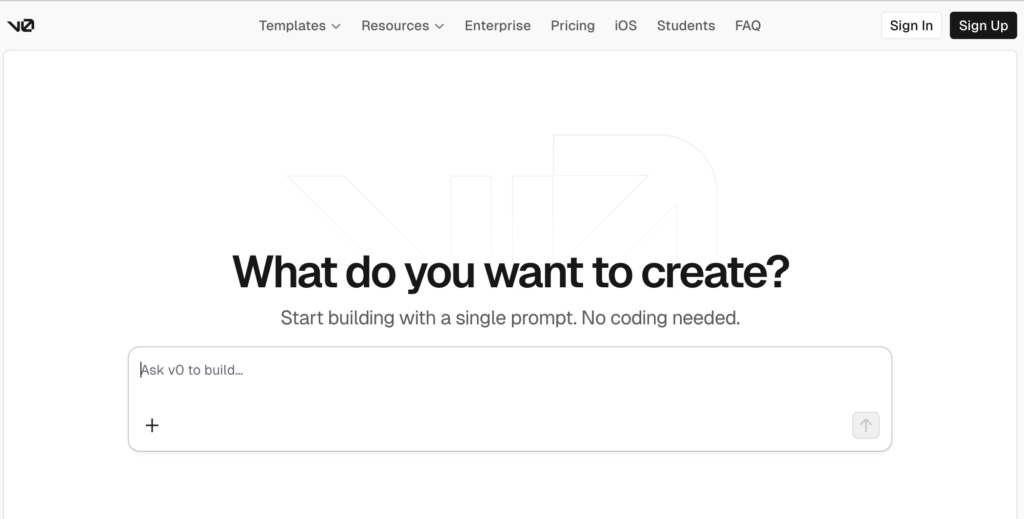Go to the Enterprise page
The height and width of the screenshot is (519, 1024).
[497, 26]
